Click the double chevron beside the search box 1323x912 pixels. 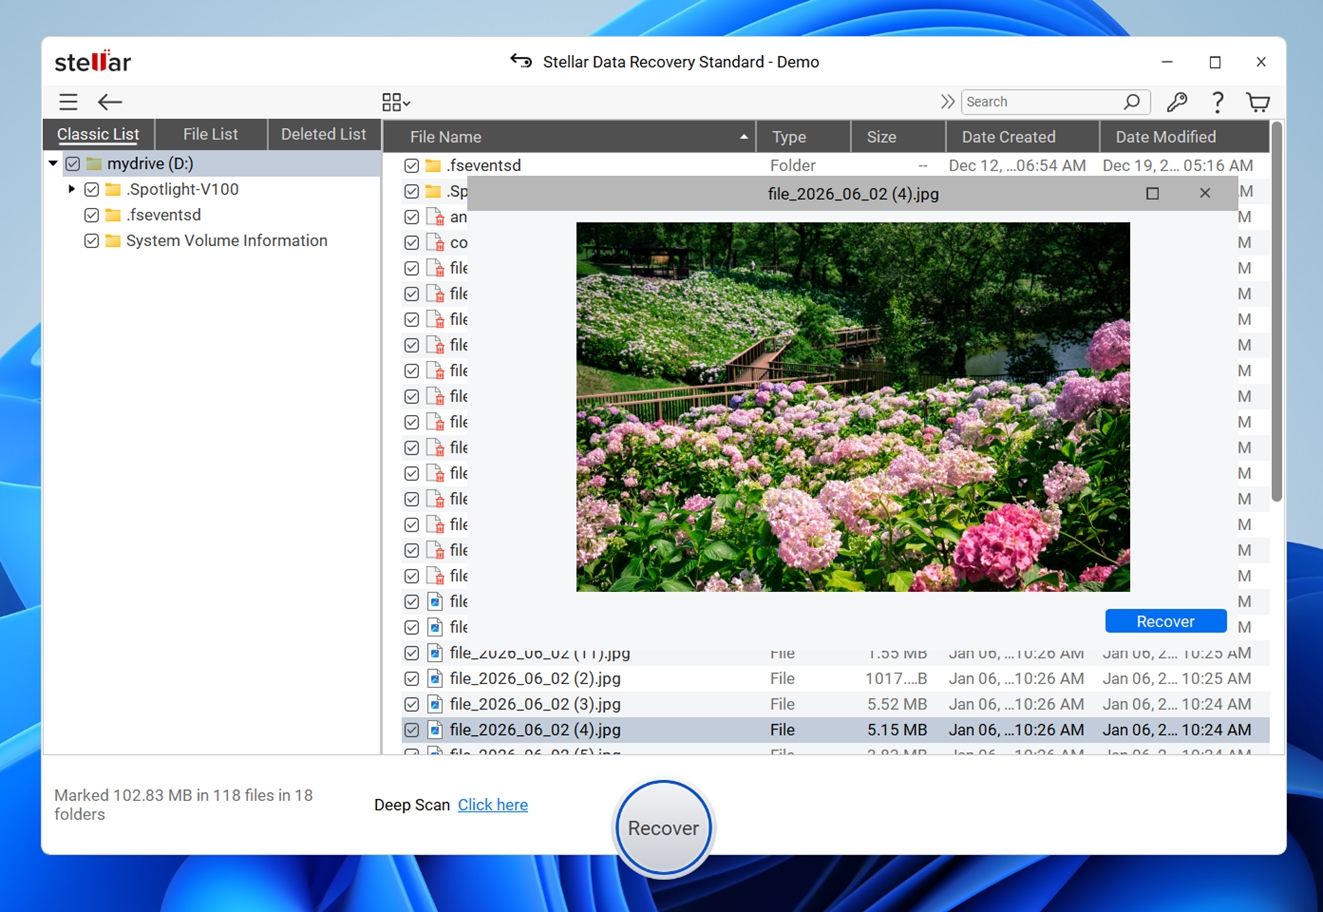(946, 100)
